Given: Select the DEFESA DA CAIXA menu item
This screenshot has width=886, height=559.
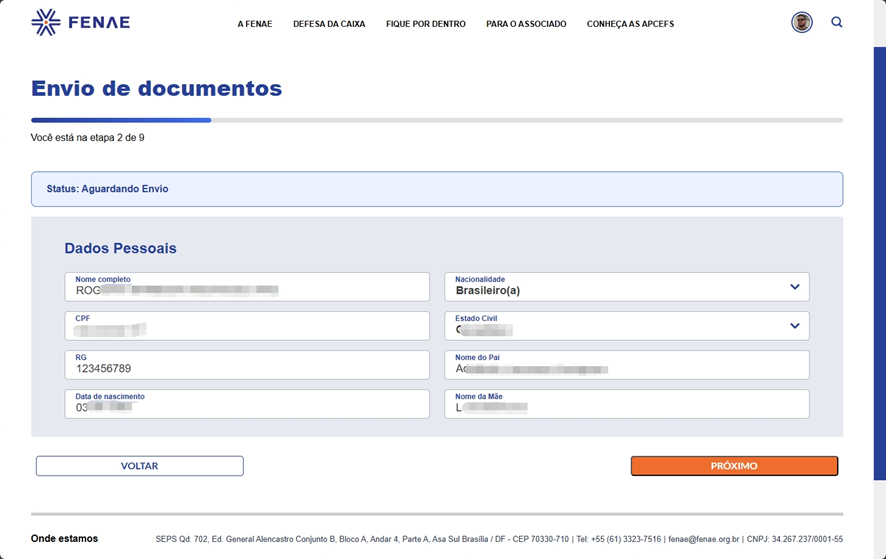Looking at the screenshot, I should click(x=329, y=24).
